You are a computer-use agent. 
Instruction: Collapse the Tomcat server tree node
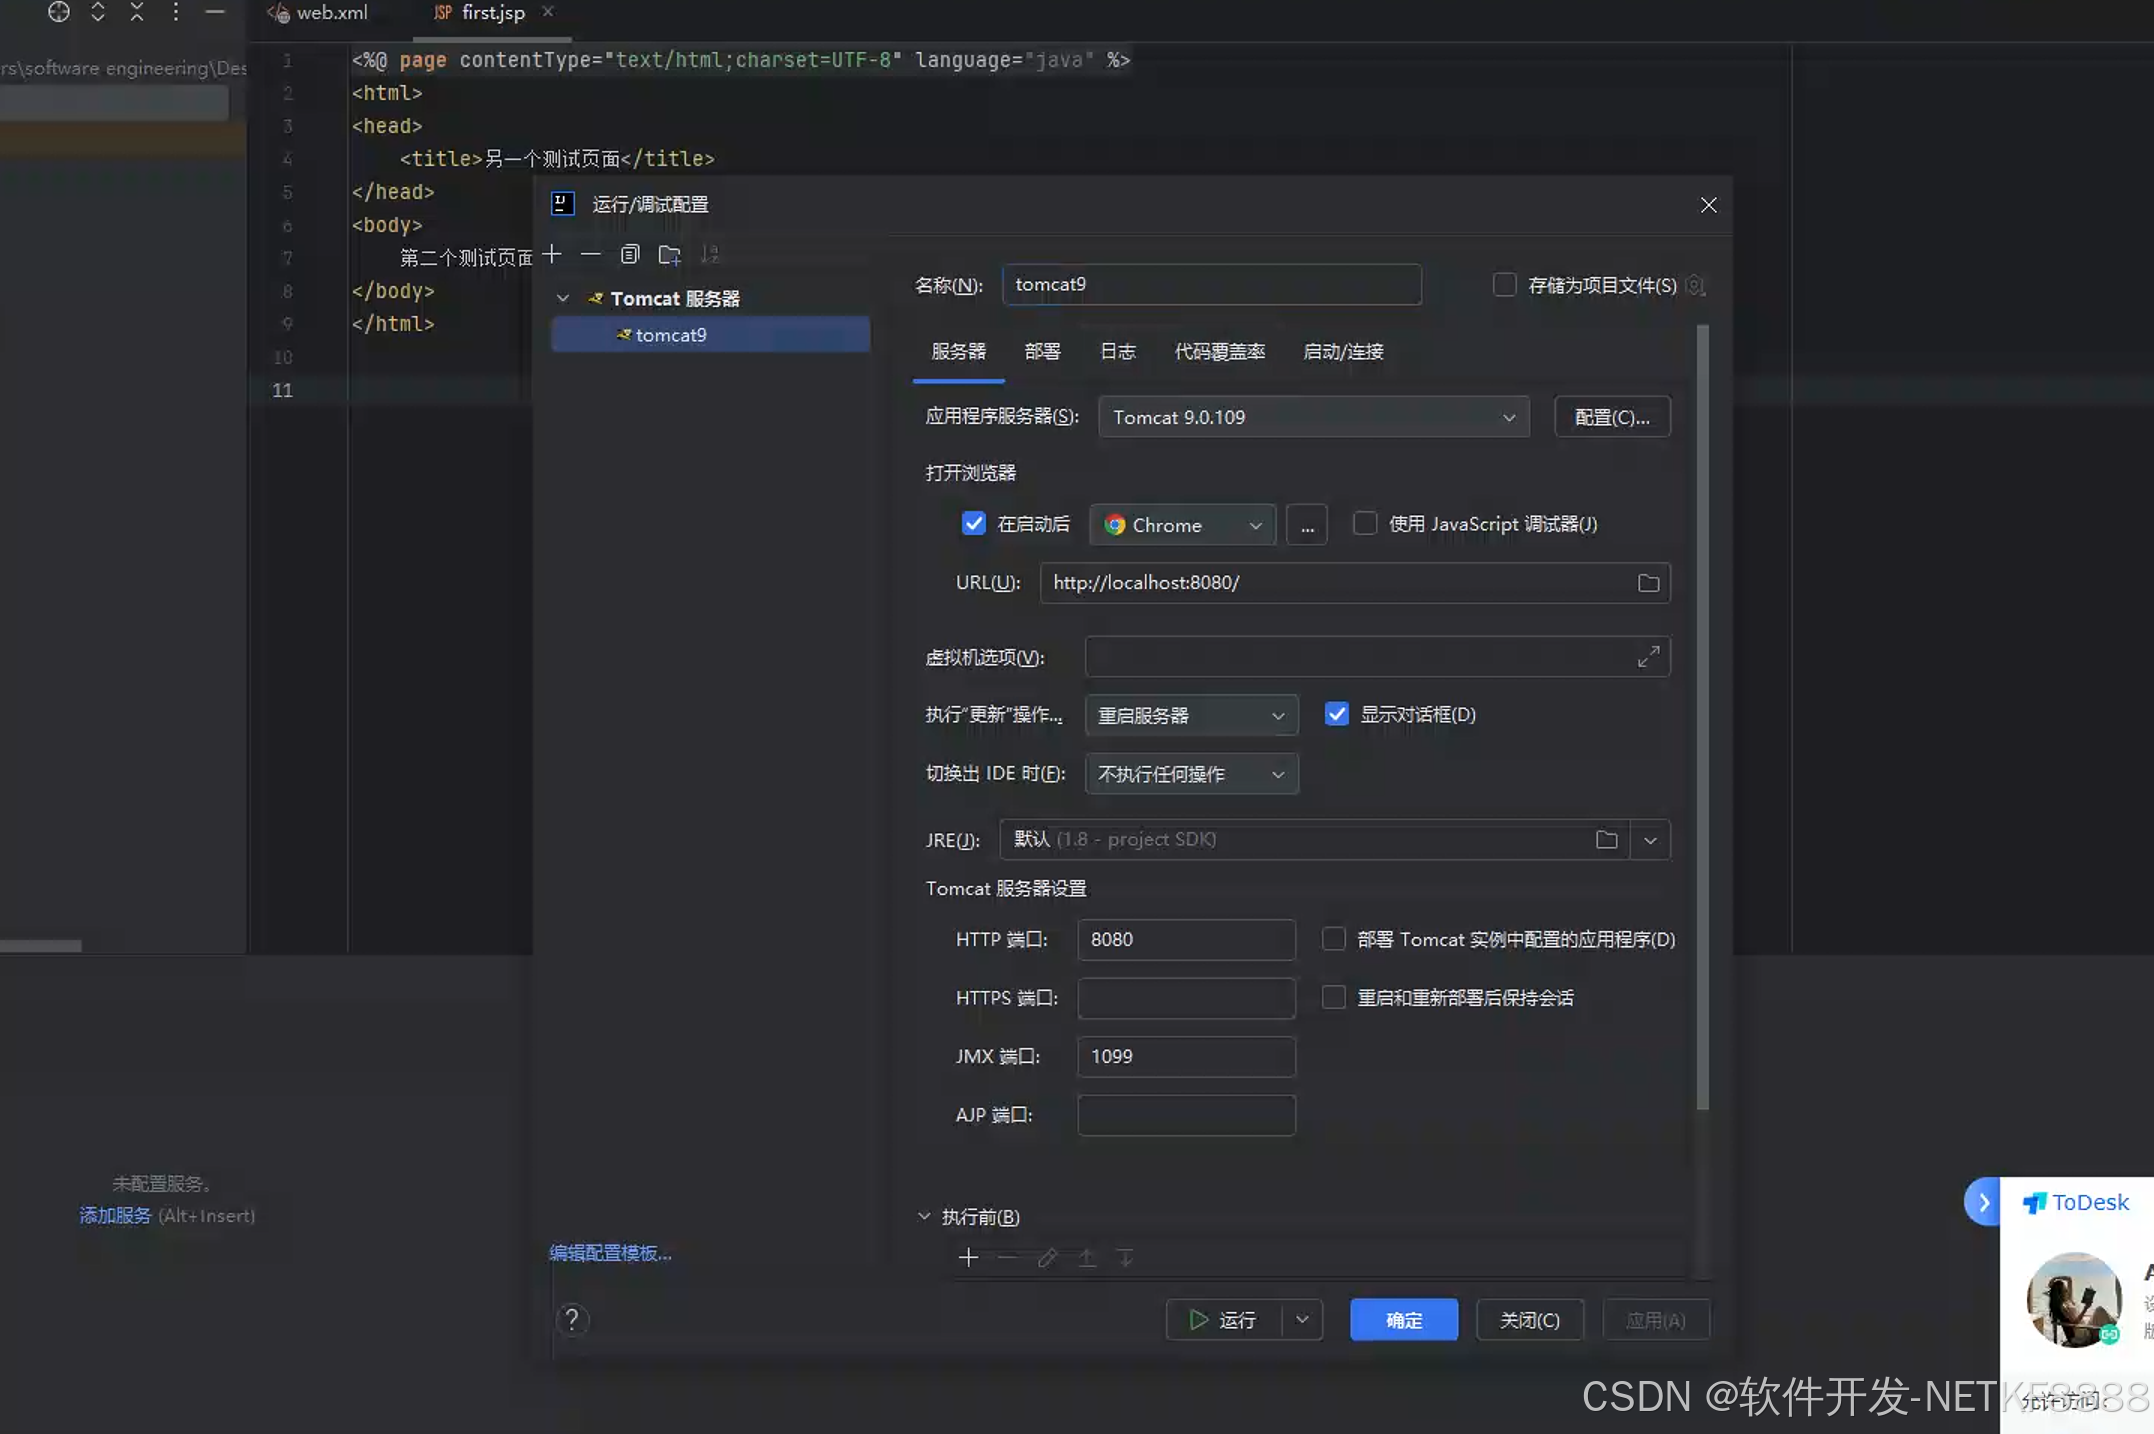tap(563, 298)
